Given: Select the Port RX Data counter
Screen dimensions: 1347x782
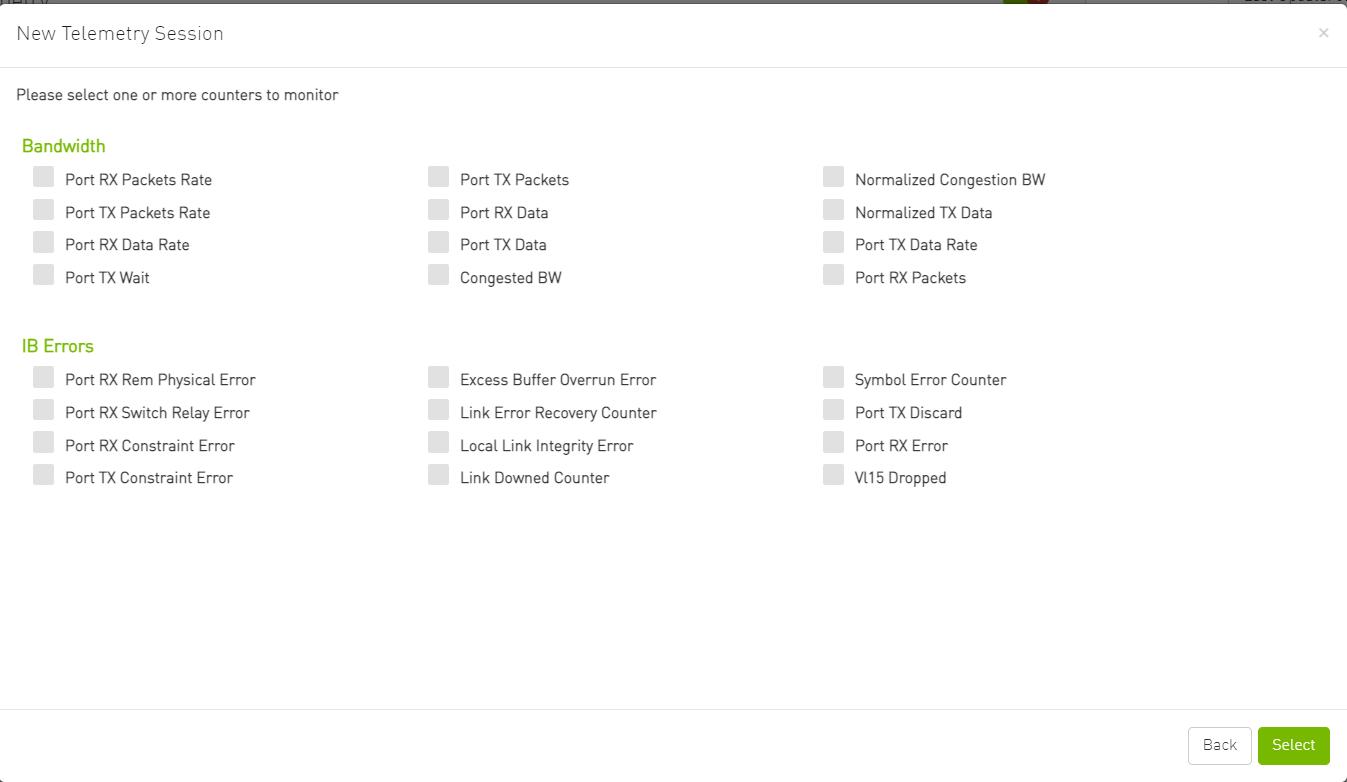Looking at the screenshot, I should pyautogui.click(x=438, y=209).
